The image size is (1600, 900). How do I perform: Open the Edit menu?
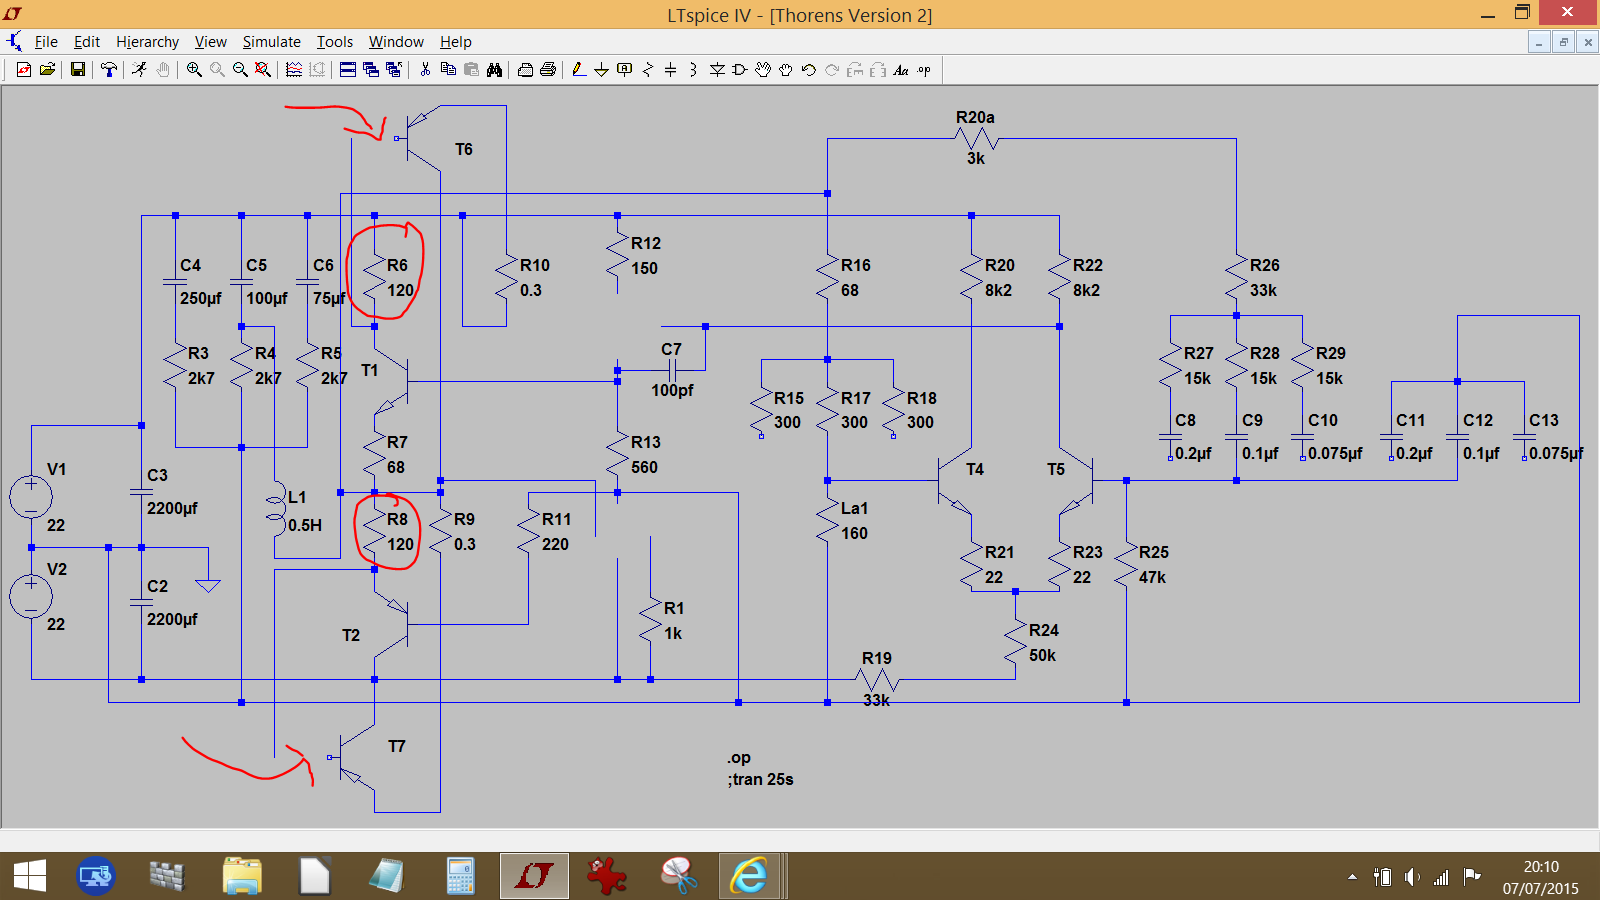87,42
